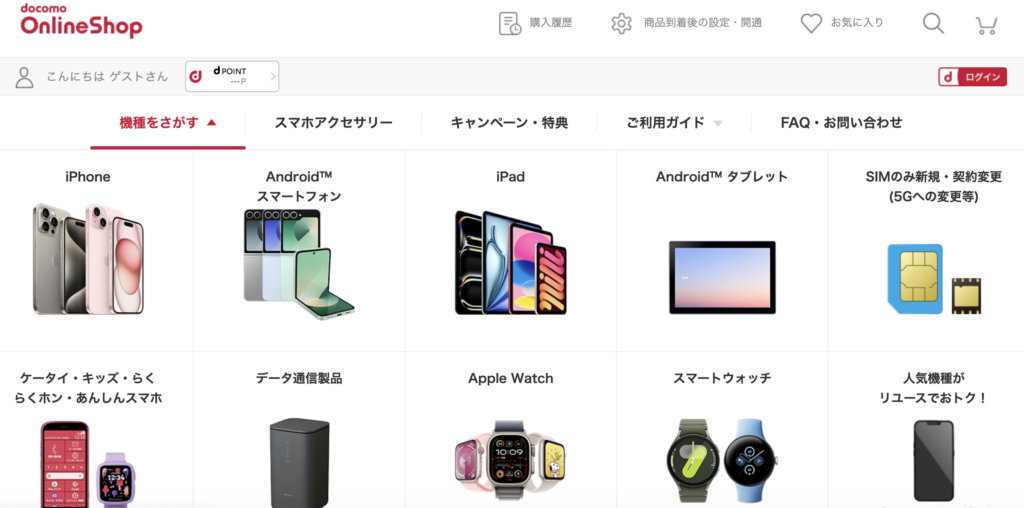Choose the iPad product image
The width and height of the screenshot is (1024, 508).
click(x=511, y=262)
